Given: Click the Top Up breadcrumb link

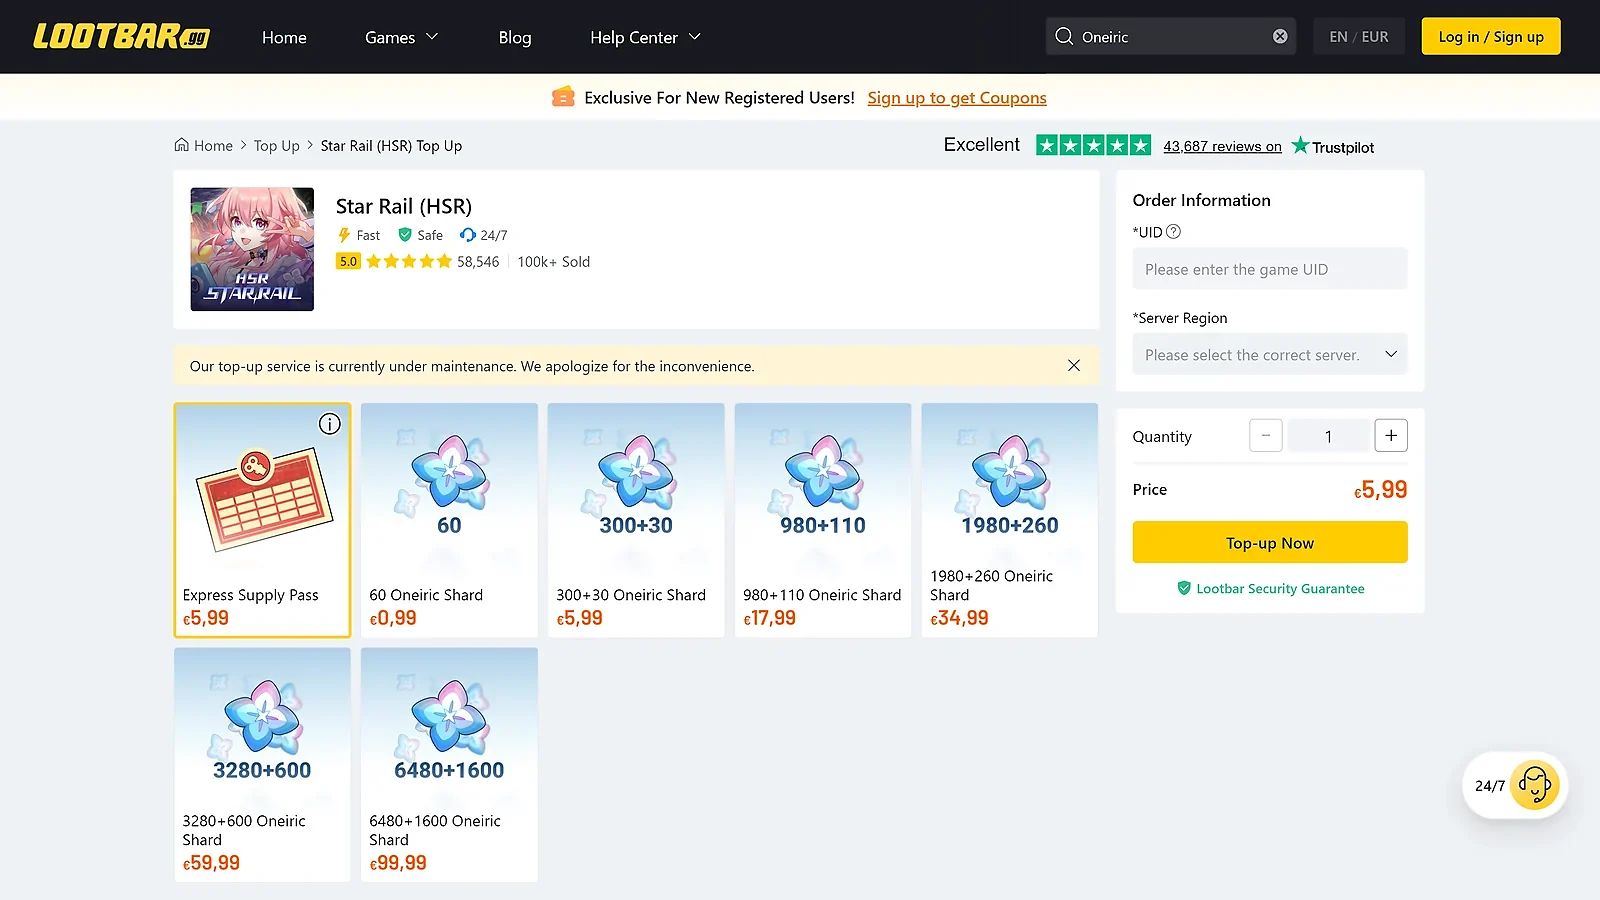Looking at the screenshot, I should [277, 146].
